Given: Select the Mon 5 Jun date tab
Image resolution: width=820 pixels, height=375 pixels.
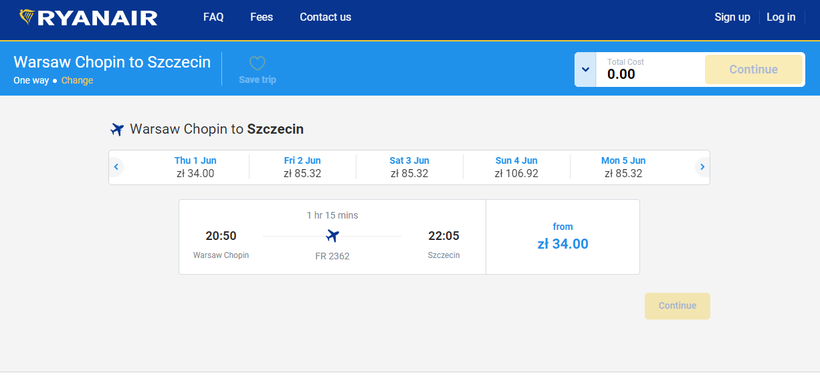Looking at the screenshot, I should tap(623, 167).
